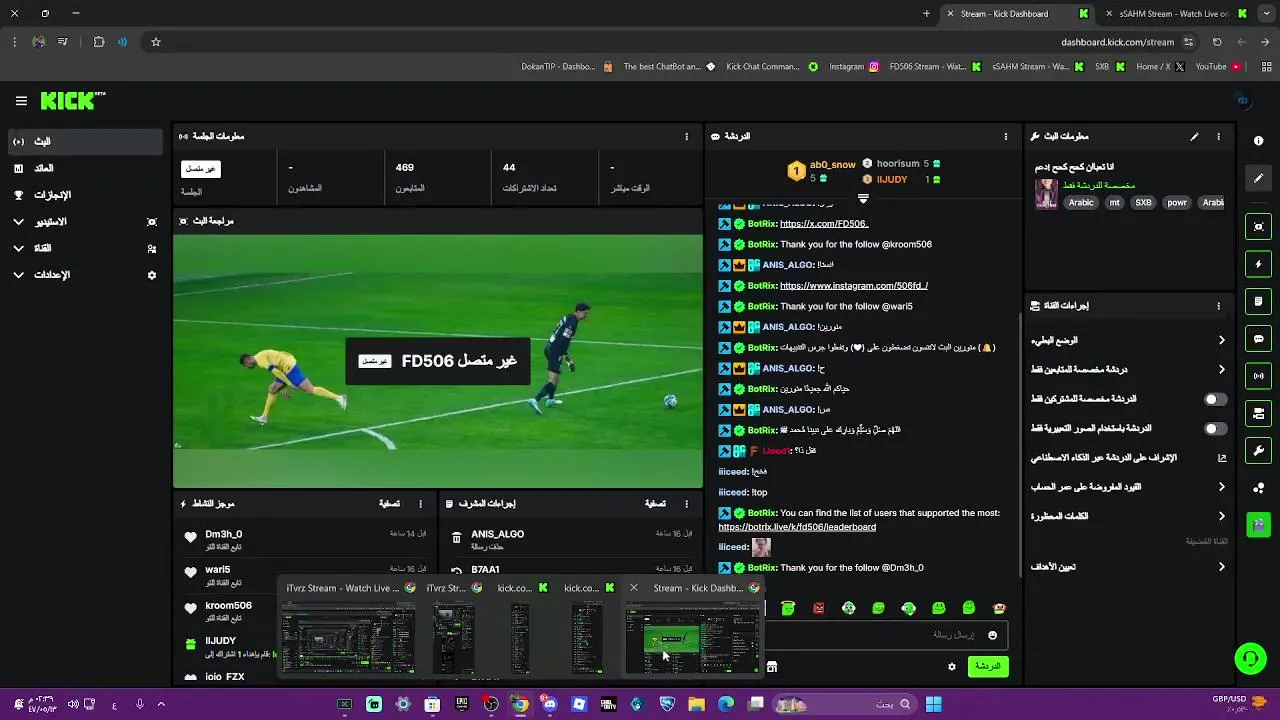Expand the Channel sidebar section

[x=18, y=248]
